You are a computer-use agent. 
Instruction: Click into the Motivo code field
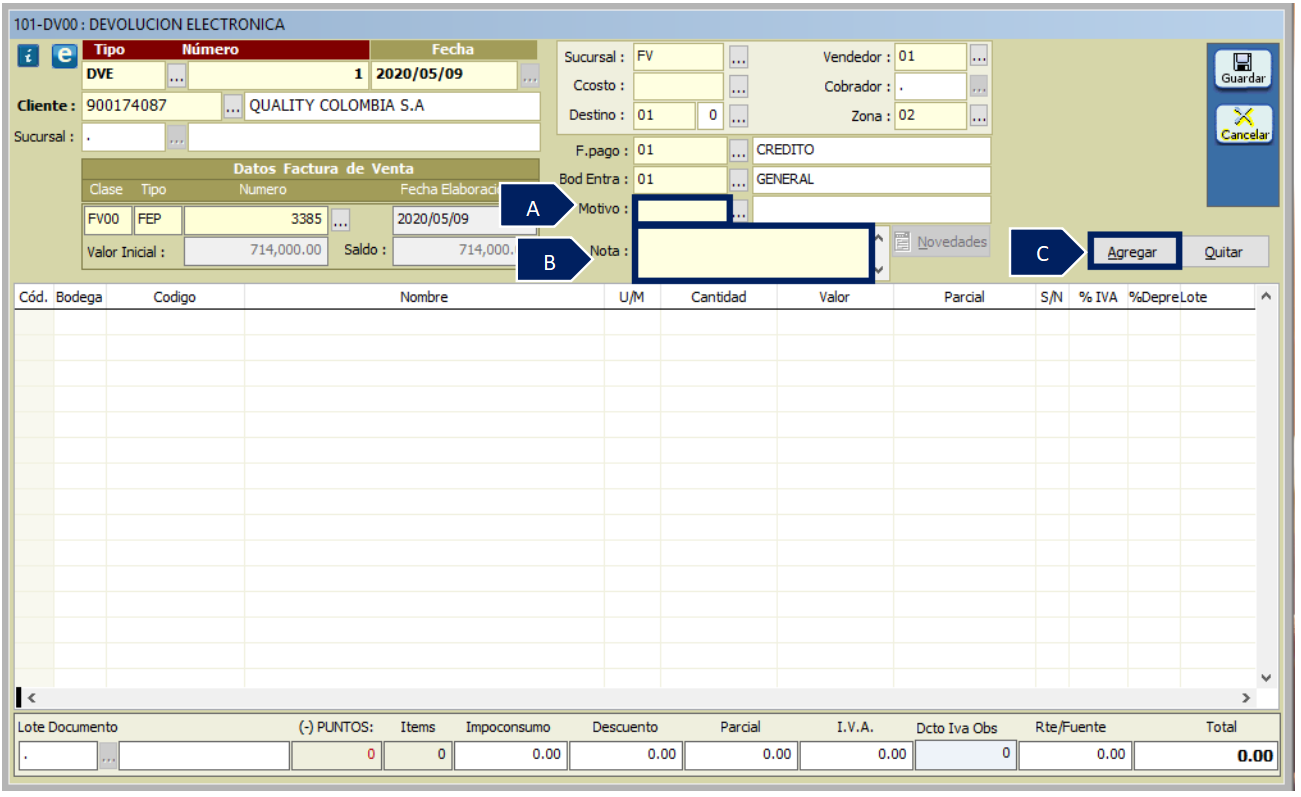pyautogui.click(x=681, y=210)
